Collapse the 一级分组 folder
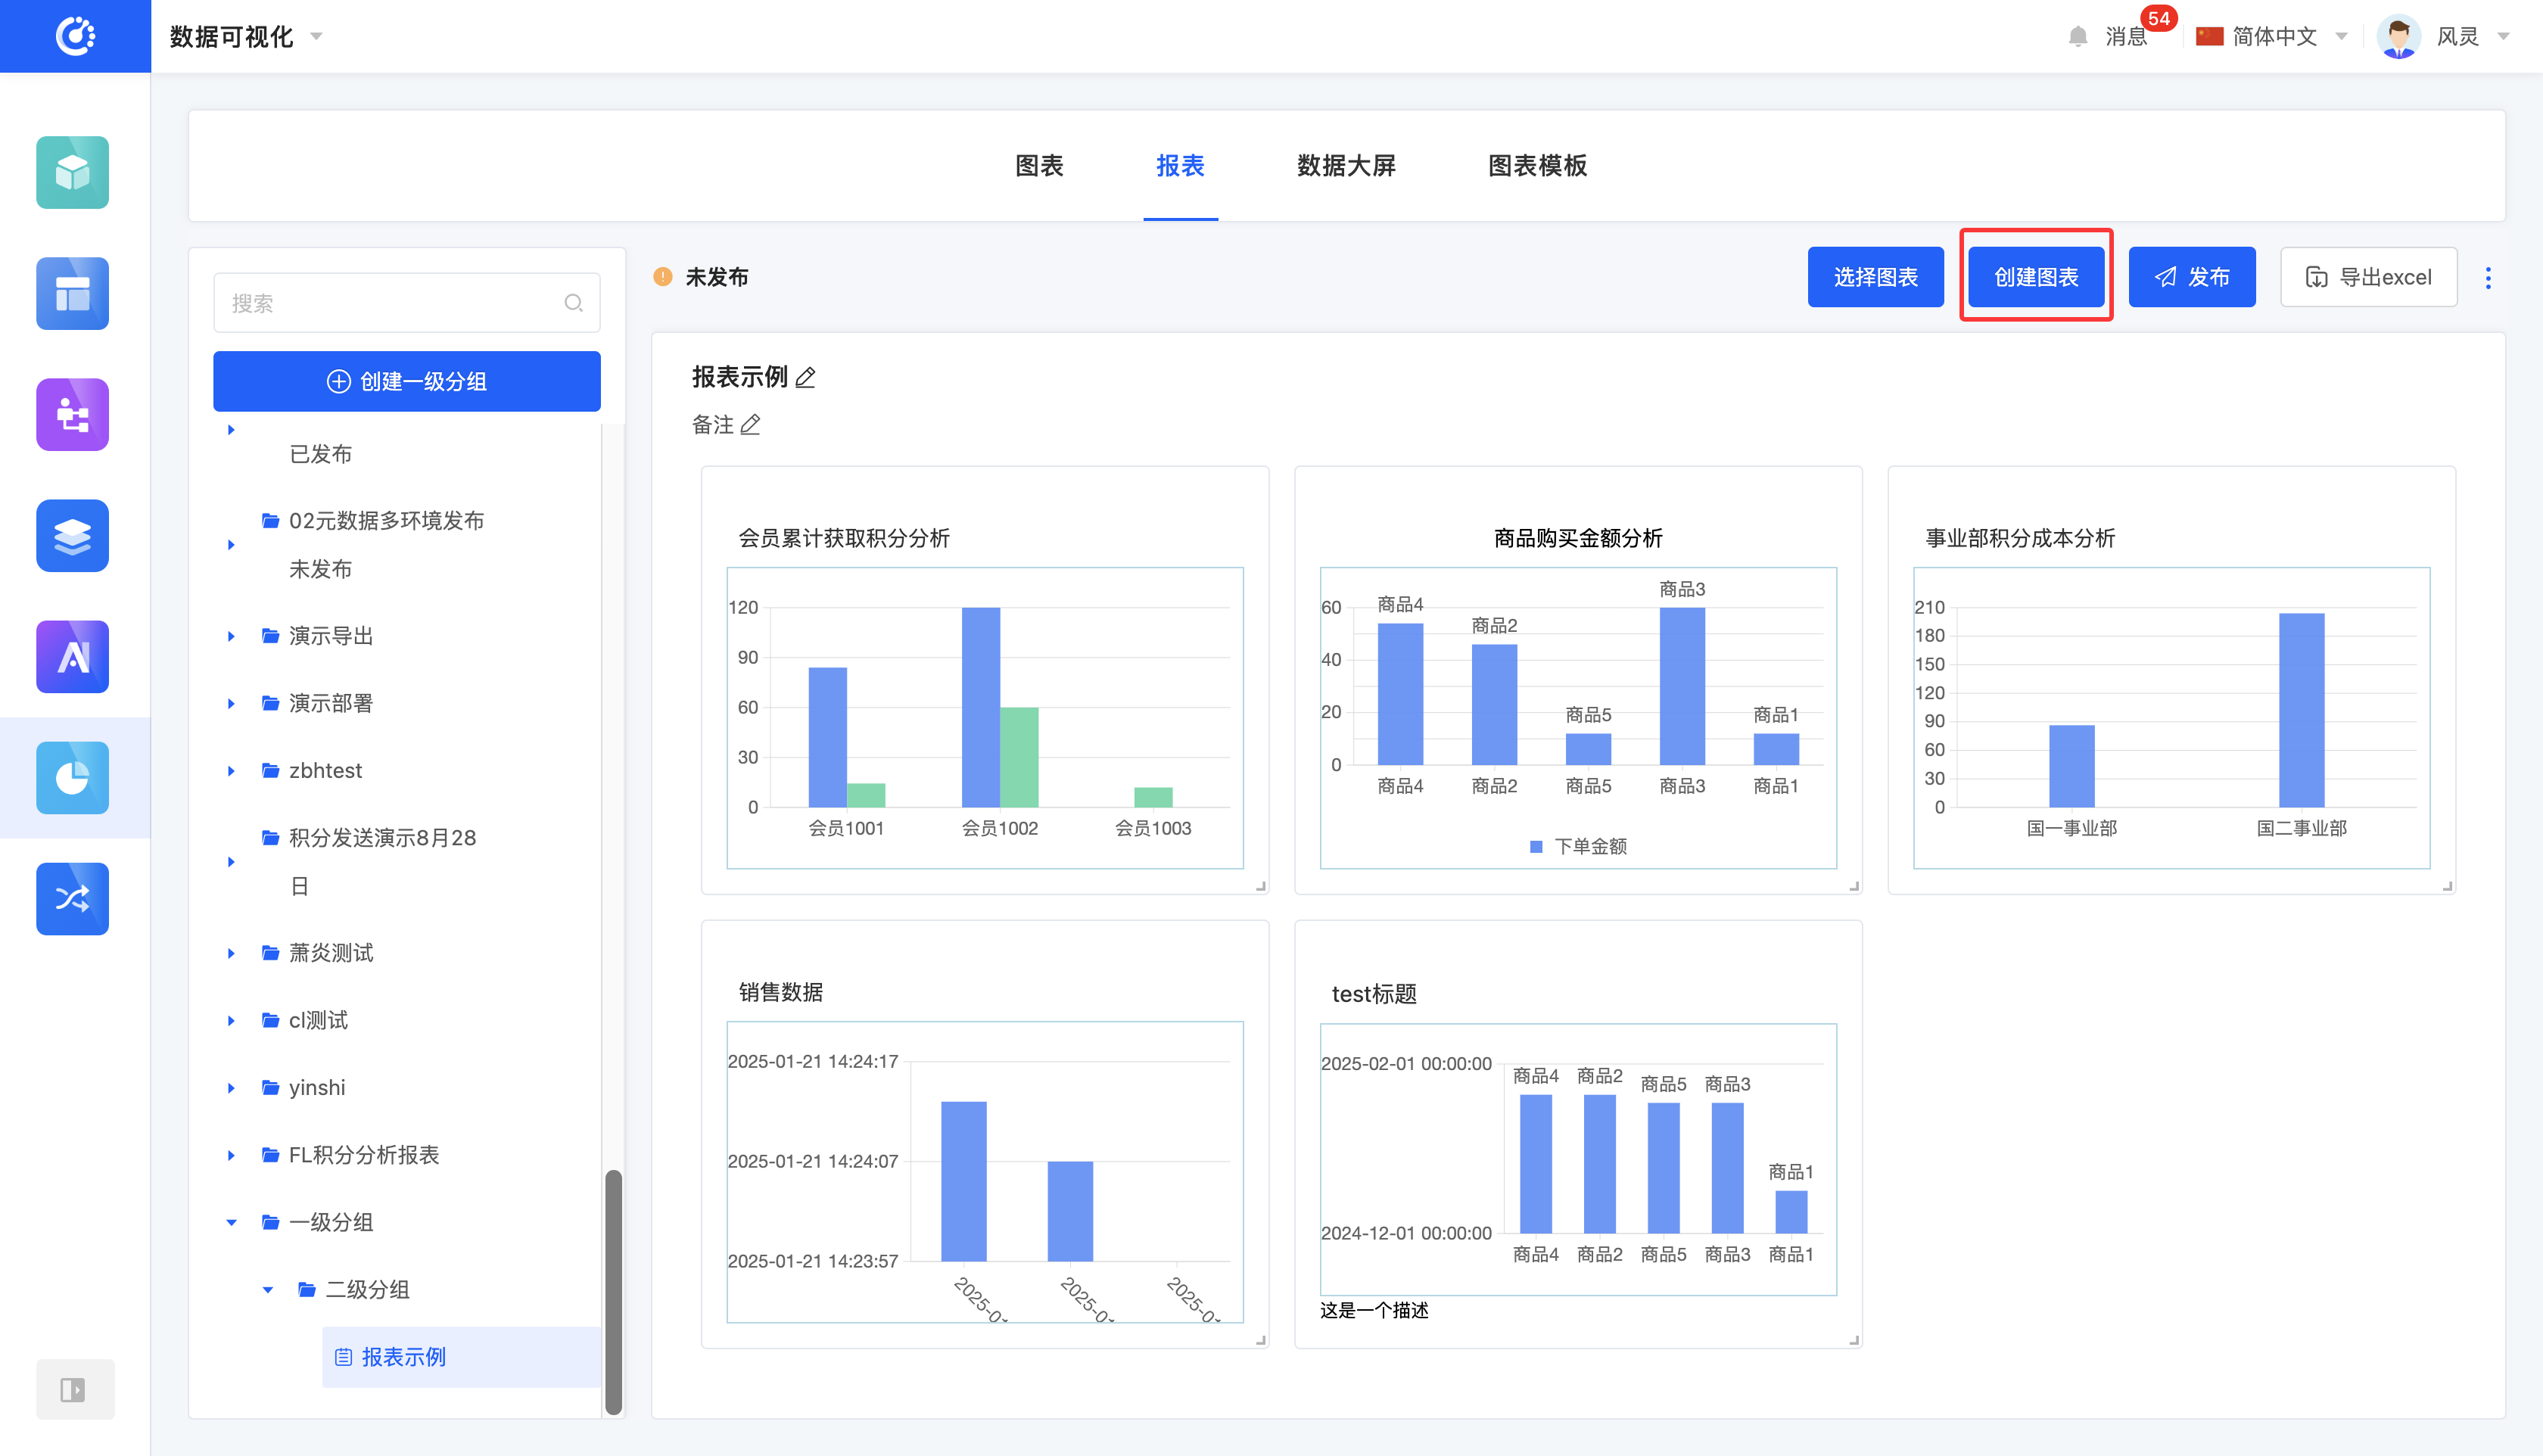Screen dimensions: 2543x1456 [x=231, y=1222]
